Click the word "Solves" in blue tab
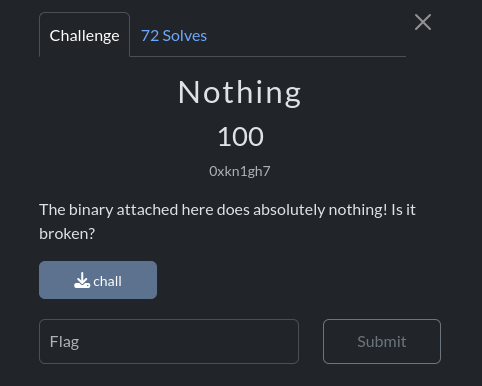The image size is (482, 386). [x=185, y=36]
